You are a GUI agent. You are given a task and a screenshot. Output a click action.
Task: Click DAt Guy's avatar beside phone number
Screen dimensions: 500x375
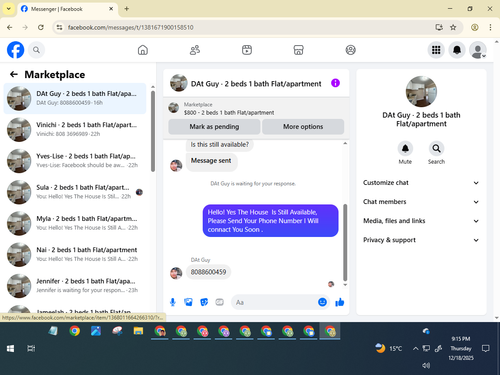[176, 273]
